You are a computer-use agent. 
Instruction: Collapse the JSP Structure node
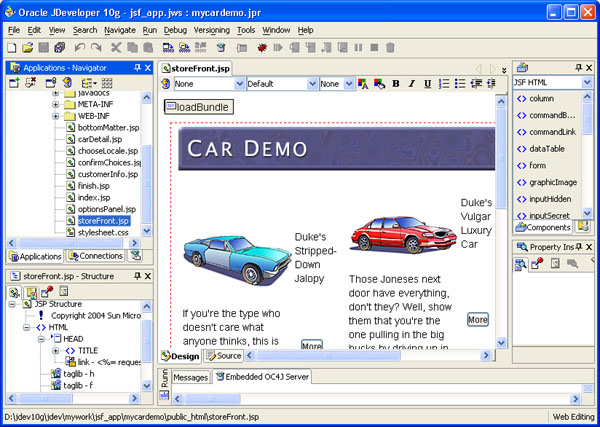(12, 304)
